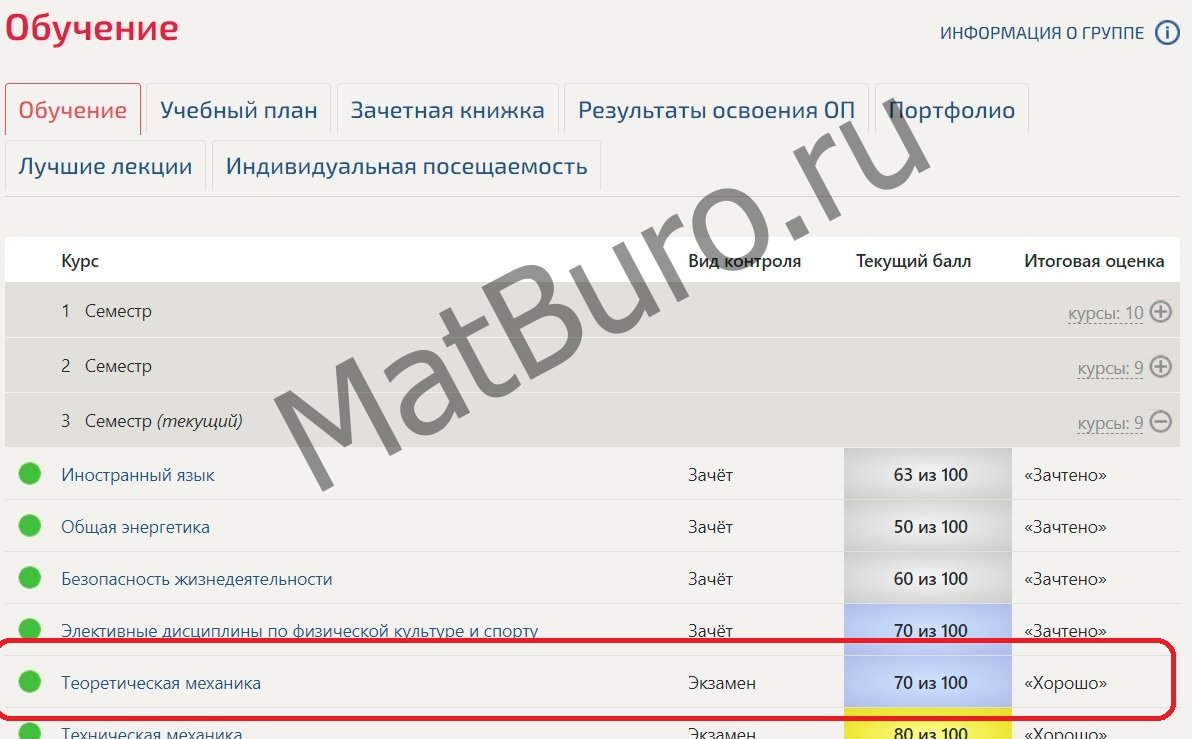This screenshot has width=1192, height=739.
Task: Click green status dot for Безопасность жизнедеятельности
Action: [30, 578]
